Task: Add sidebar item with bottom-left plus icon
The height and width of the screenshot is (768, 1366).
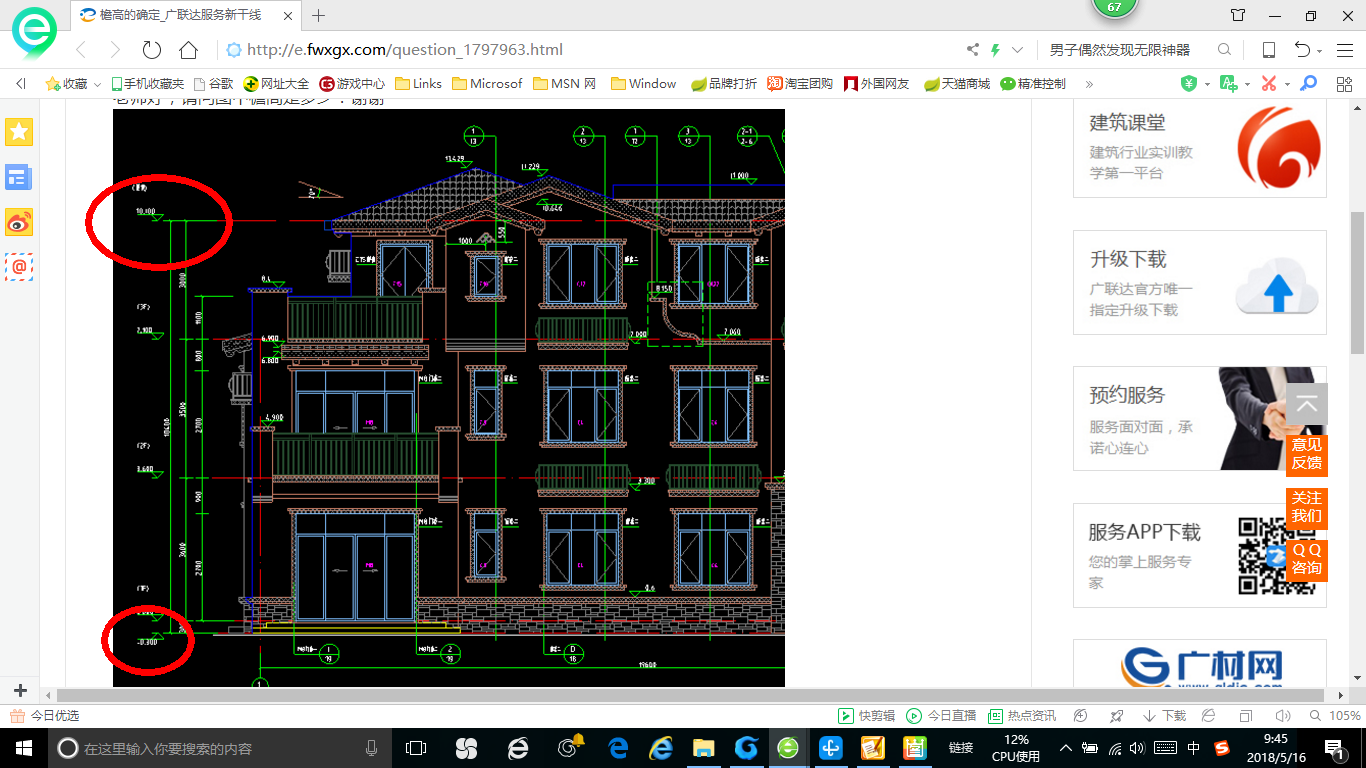Action: coord(20,691)
